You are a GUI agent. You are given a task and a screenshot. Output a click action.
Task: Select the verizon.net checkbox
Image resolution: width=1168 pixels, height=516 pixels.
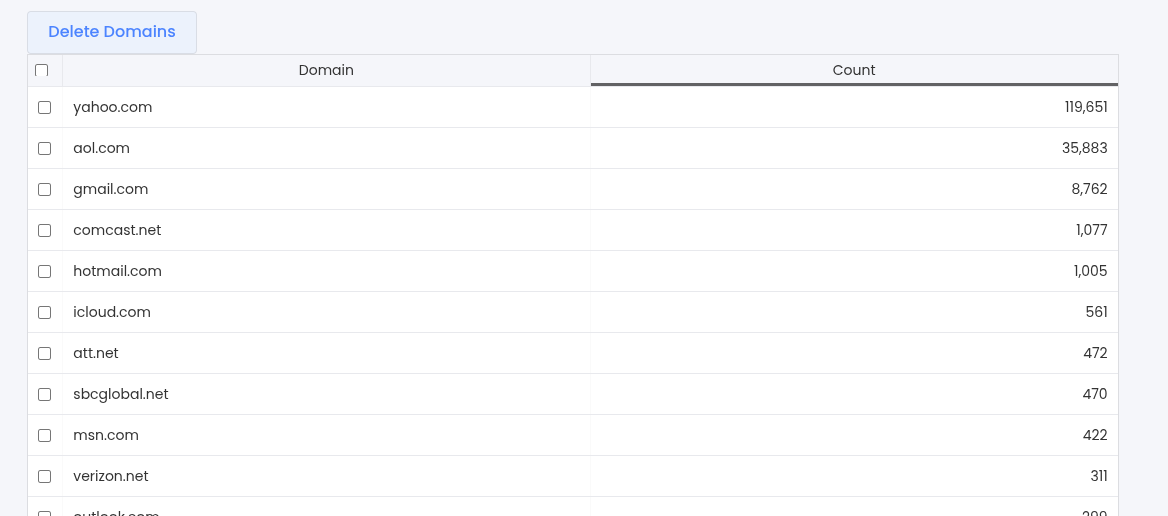click(x=45, y=476)
